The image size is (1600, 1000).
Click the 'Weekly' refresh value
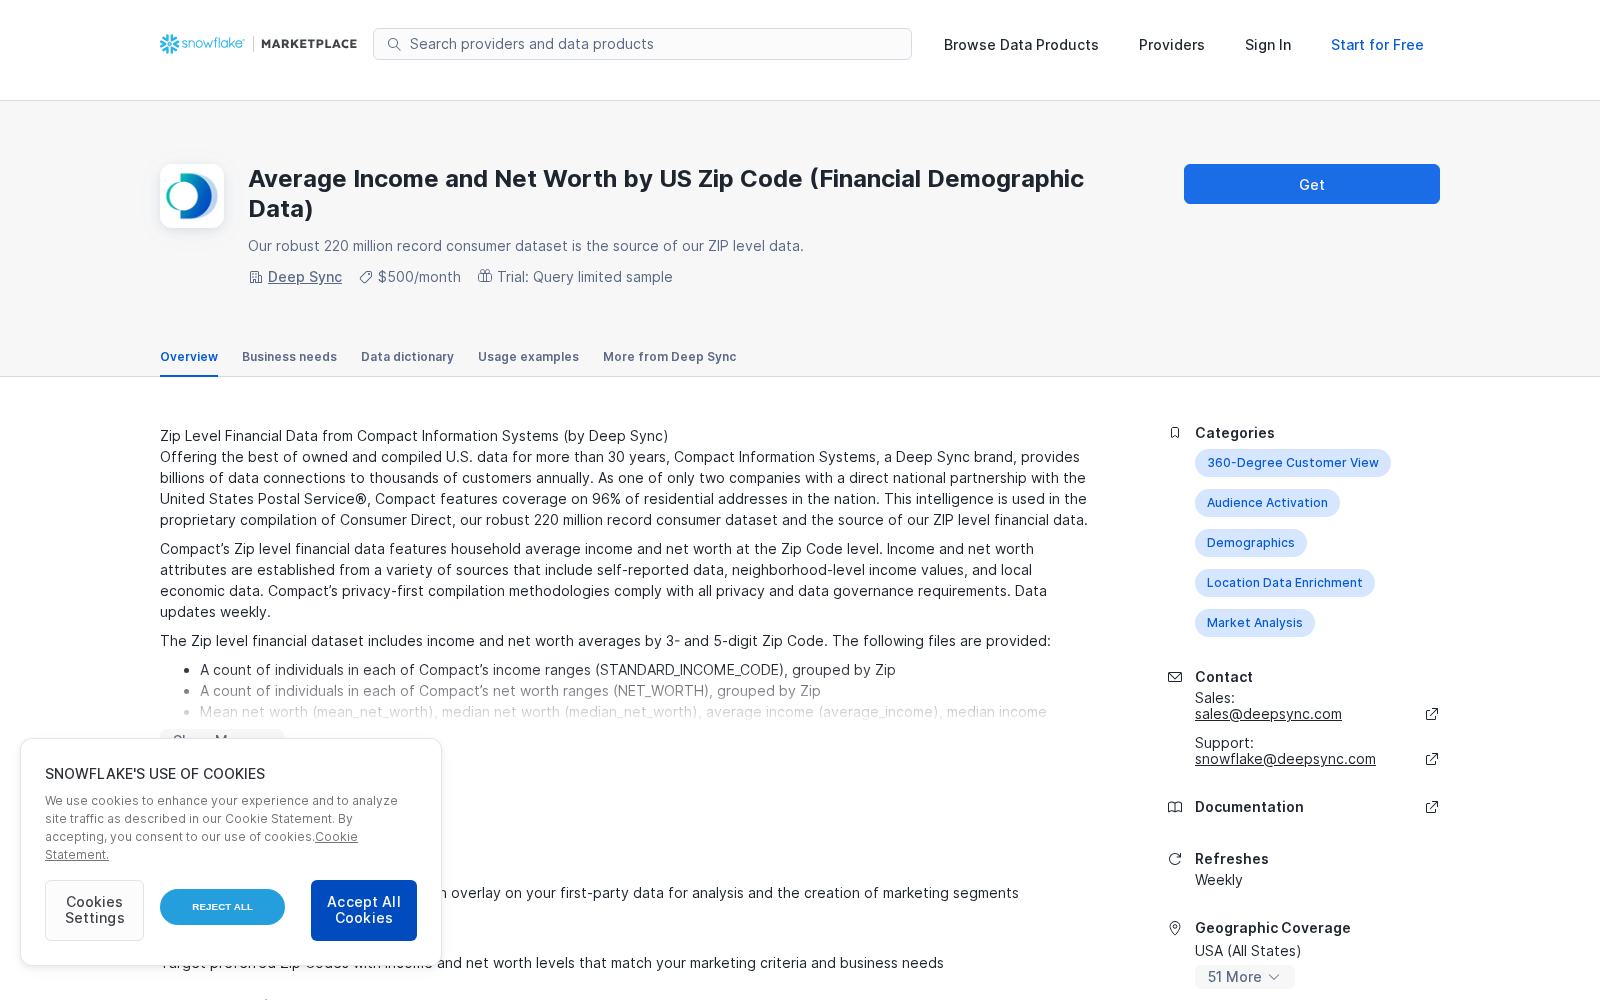[1218, 880]
